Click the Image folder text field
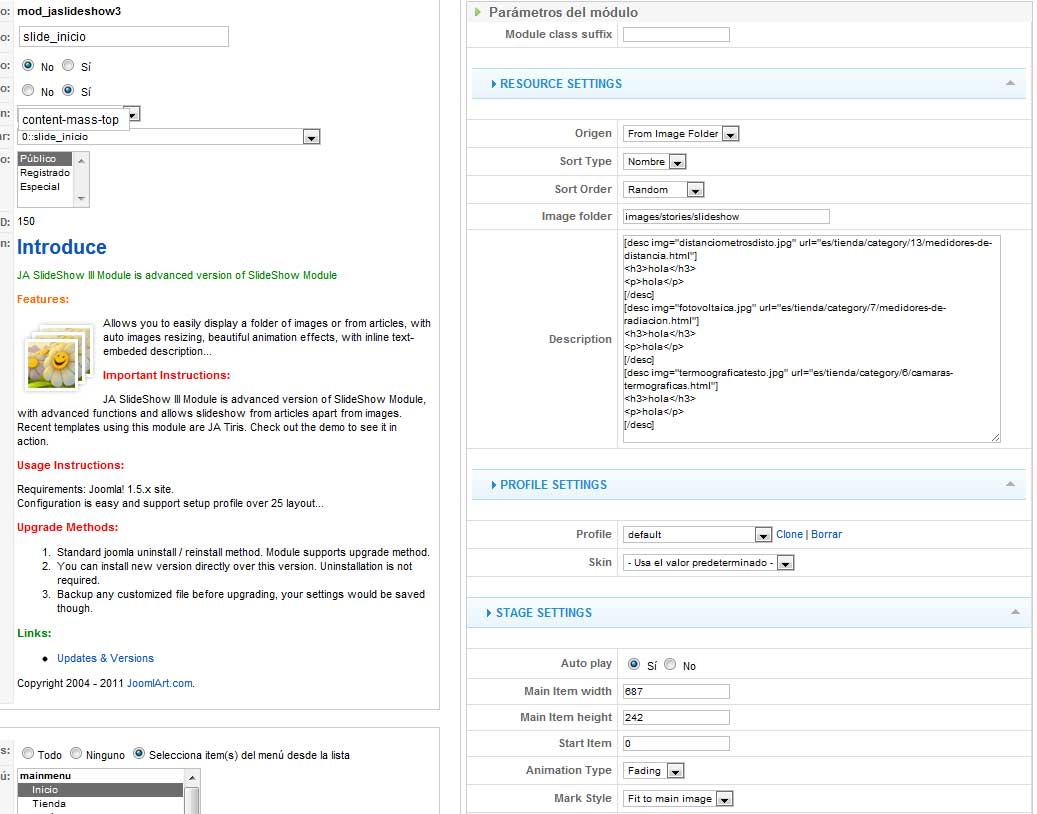The image size is (1037, 814). click(x=726, y=216)
